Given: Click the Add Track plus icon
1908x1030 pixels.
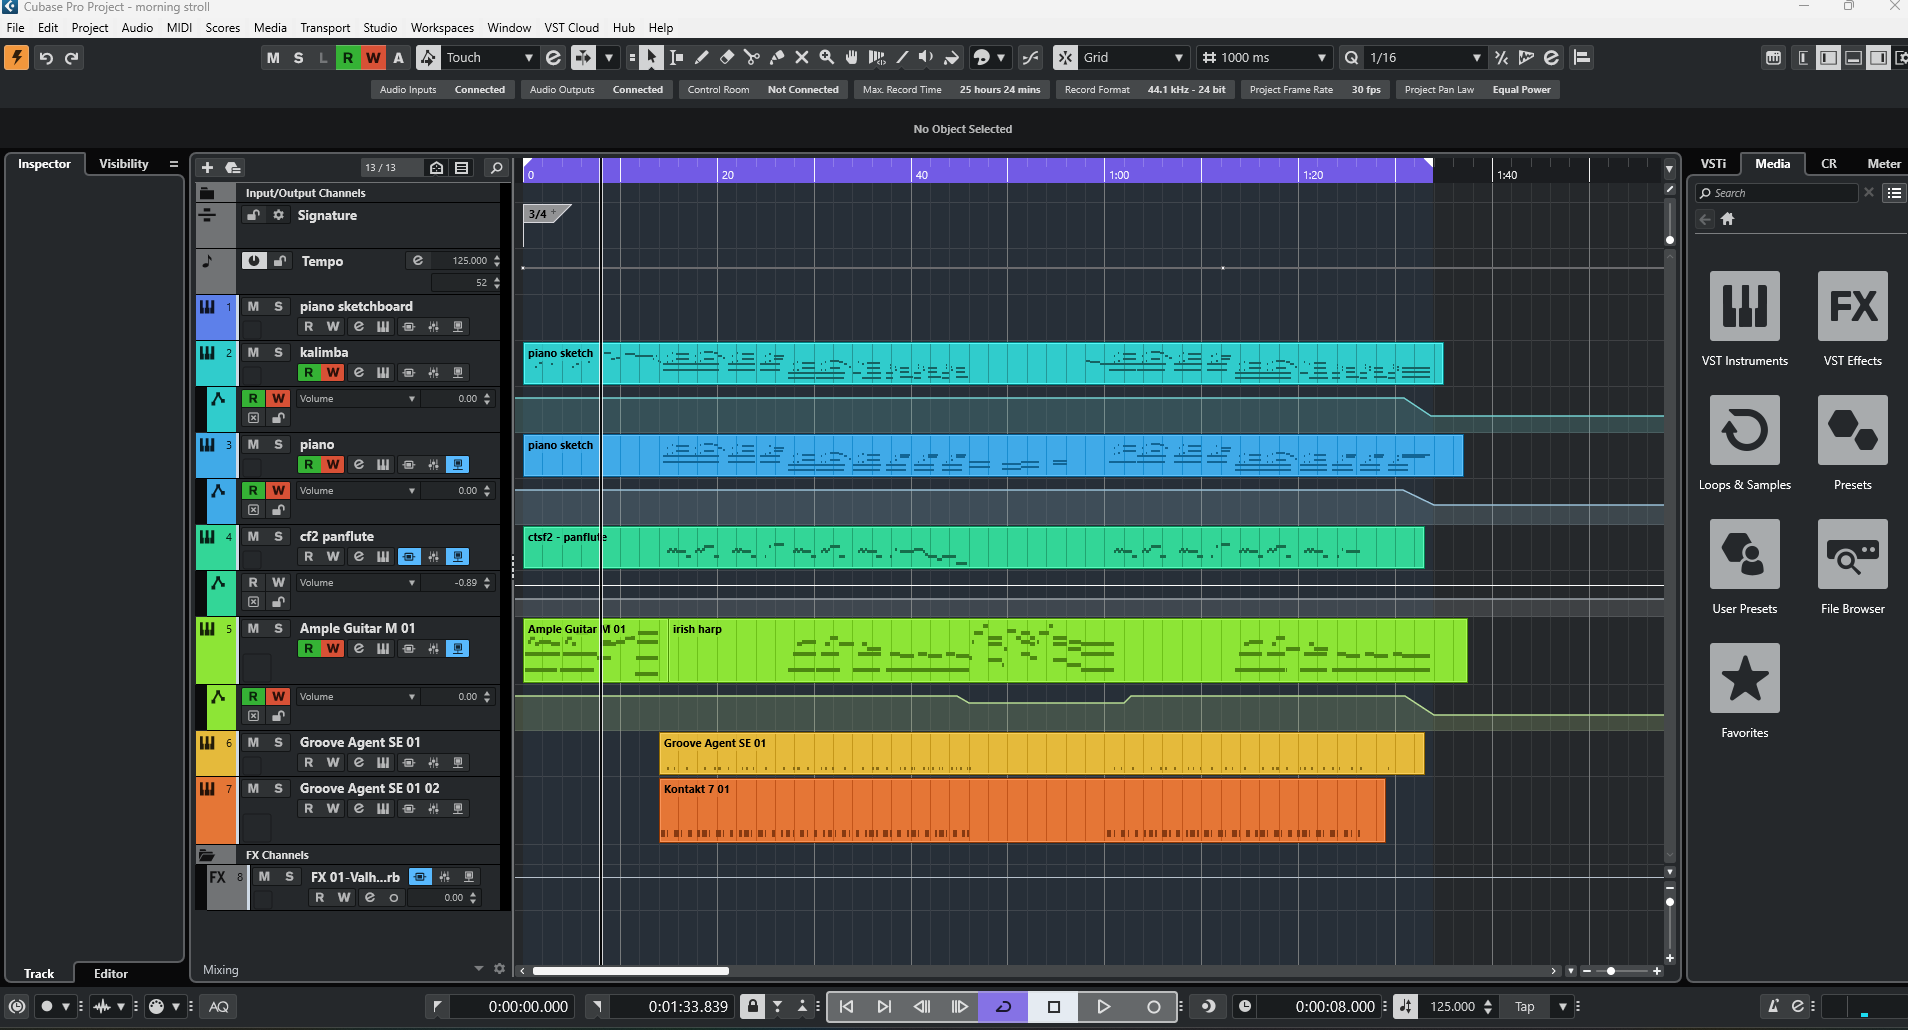Looking at the screenshot, I should tap(207, 167).
